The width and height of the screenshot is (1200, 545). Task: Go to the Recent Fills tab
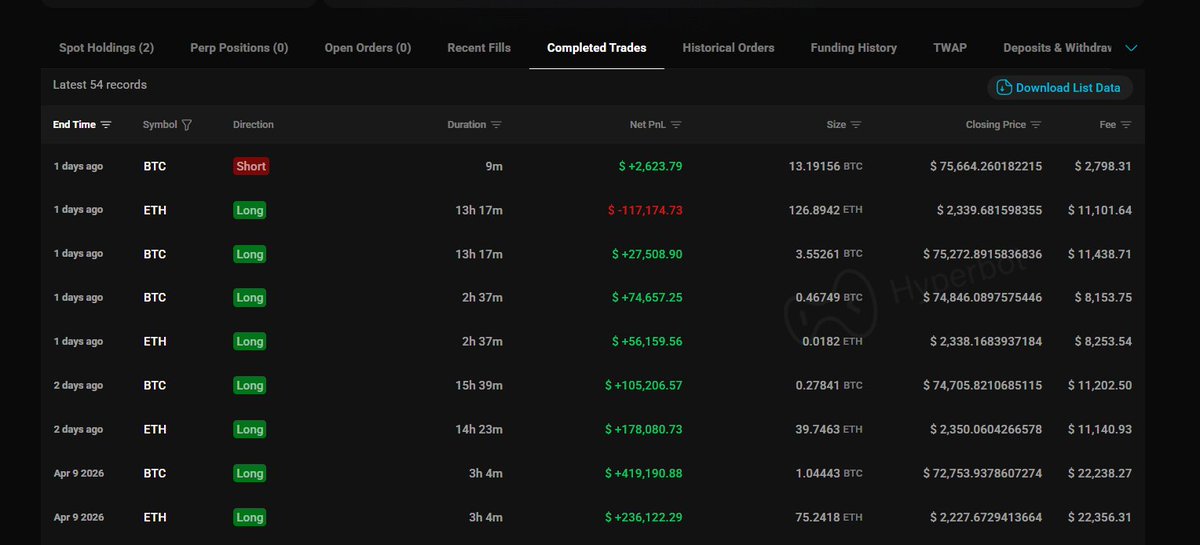(479, 48)
